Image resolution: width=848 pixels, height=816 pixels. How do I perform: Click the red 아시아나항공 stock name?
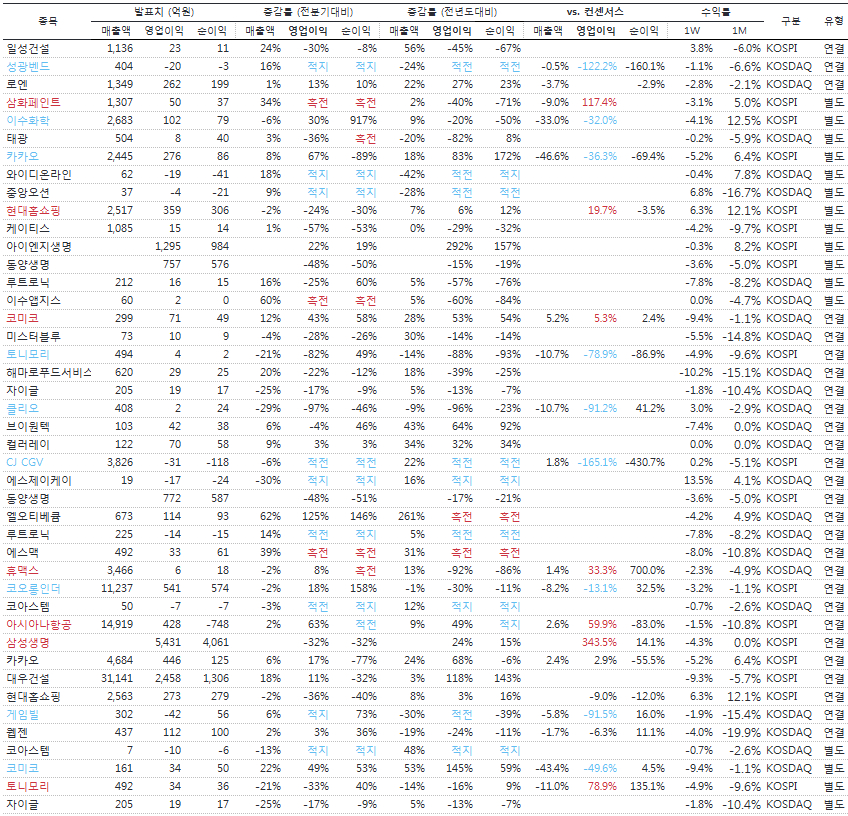(x=39, y=625)
